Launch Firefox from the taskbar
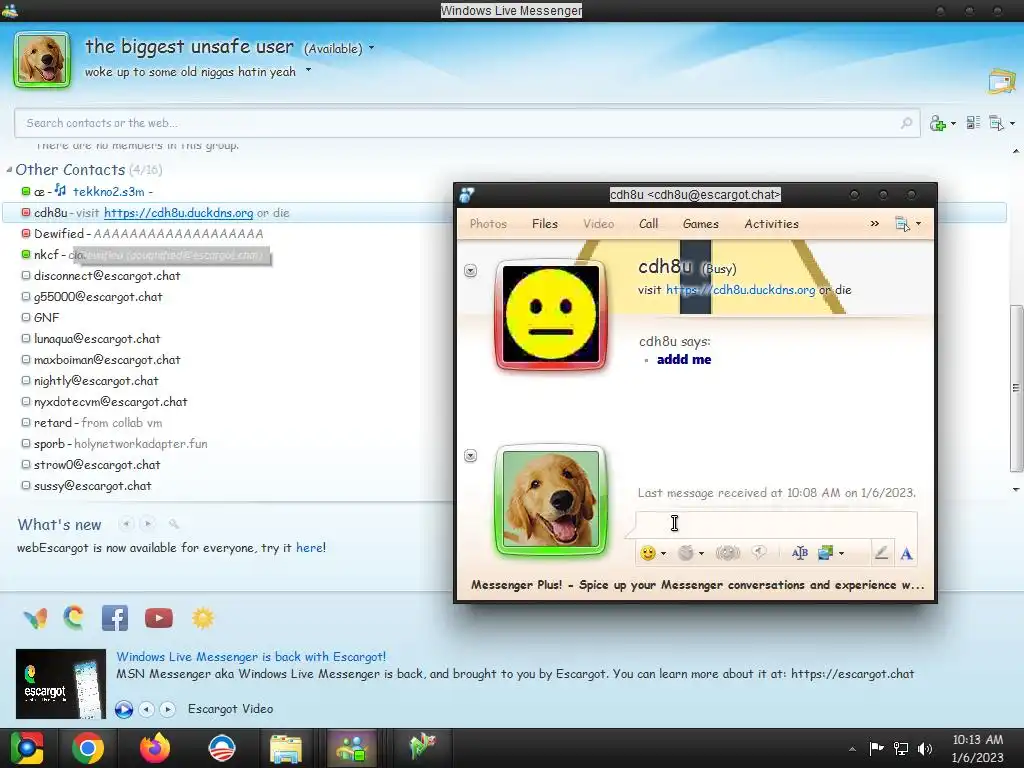This screenshot has height=768, width=1024. click(155, 748)
